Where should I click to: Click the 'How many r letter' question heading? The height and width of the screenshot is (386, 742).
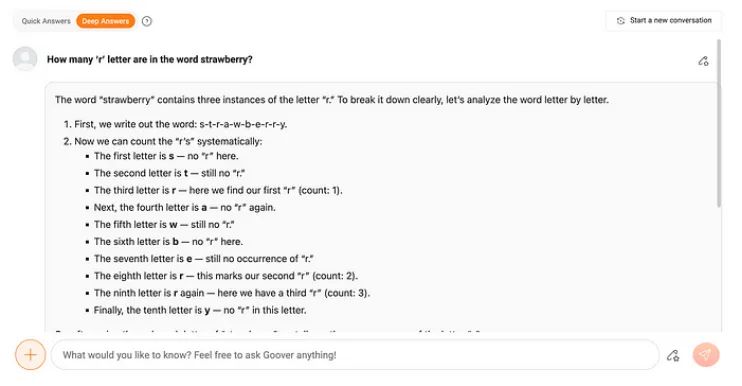(150, 60)
